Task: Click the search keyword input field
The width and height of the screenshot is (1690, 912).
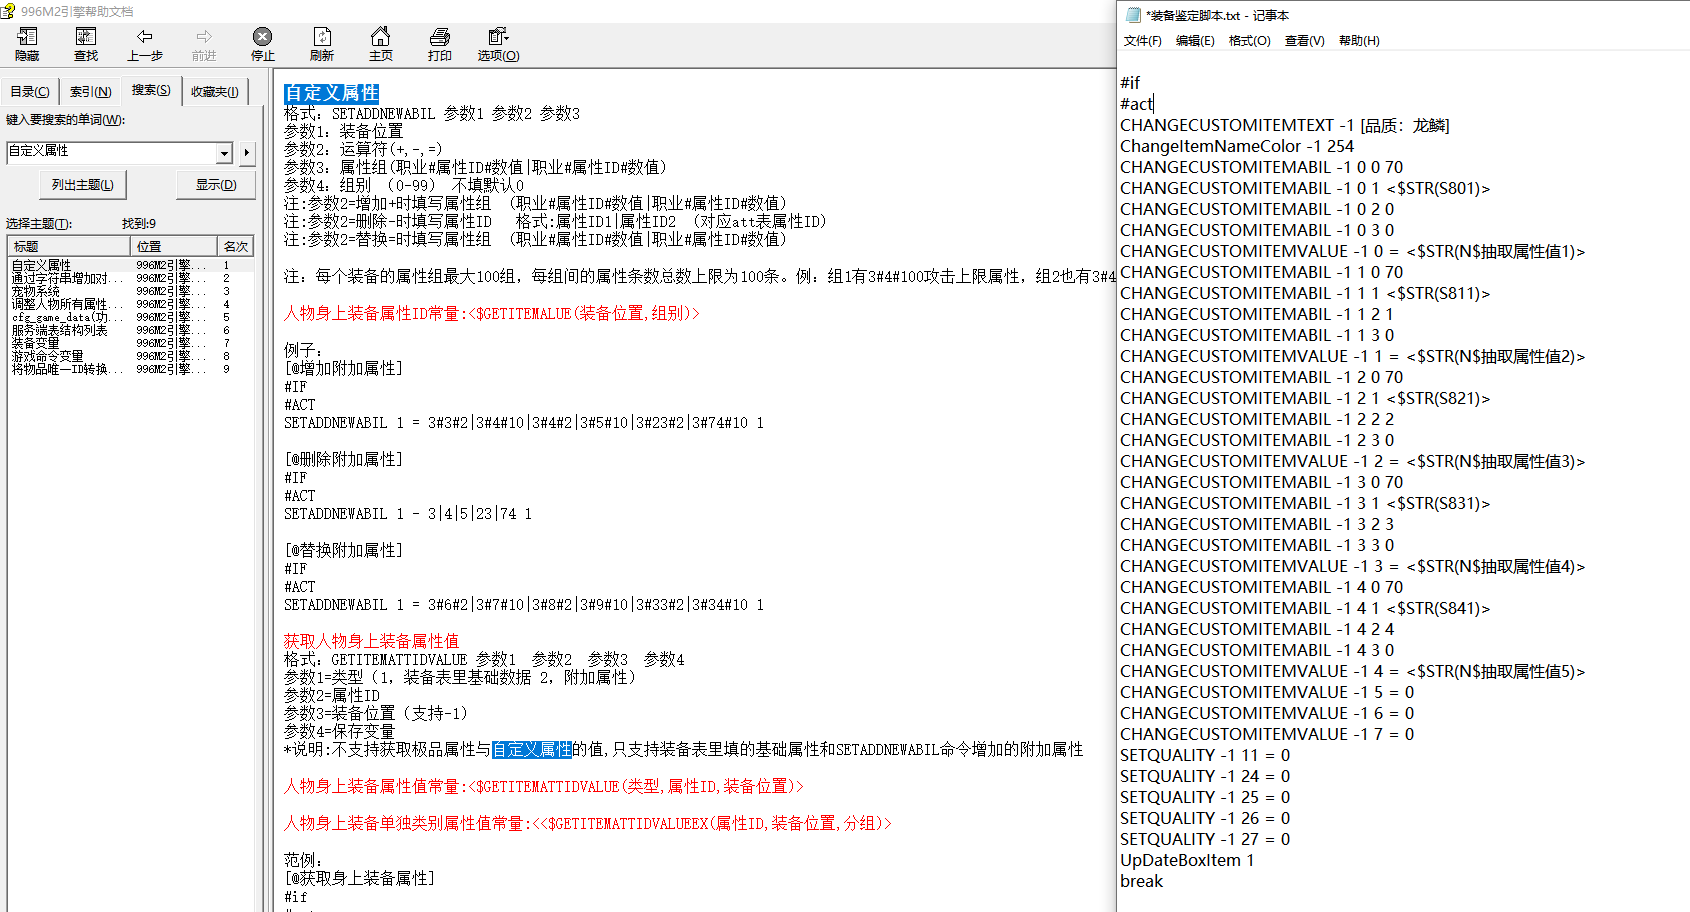Action: [x=112, y=151]
